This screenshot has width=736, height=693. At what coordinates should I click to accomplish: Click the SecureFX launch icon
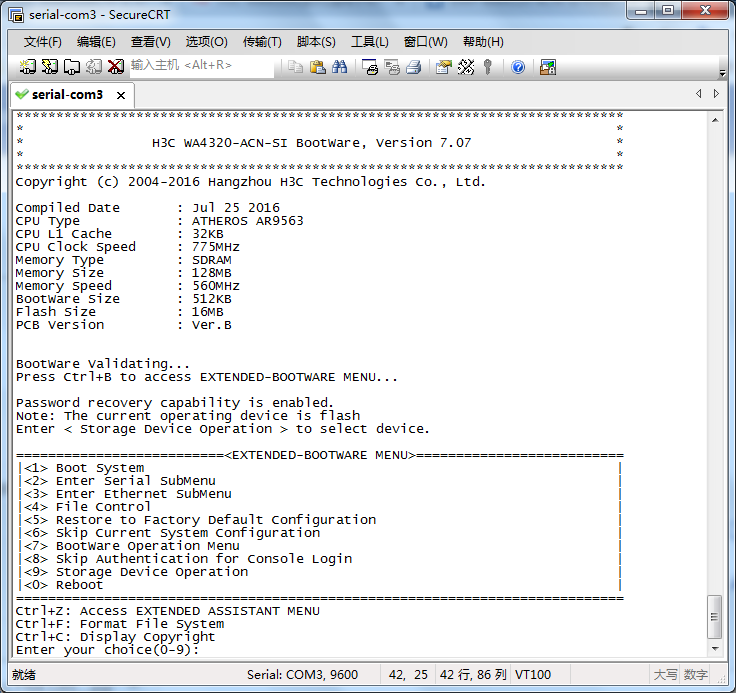click(548, 67)
